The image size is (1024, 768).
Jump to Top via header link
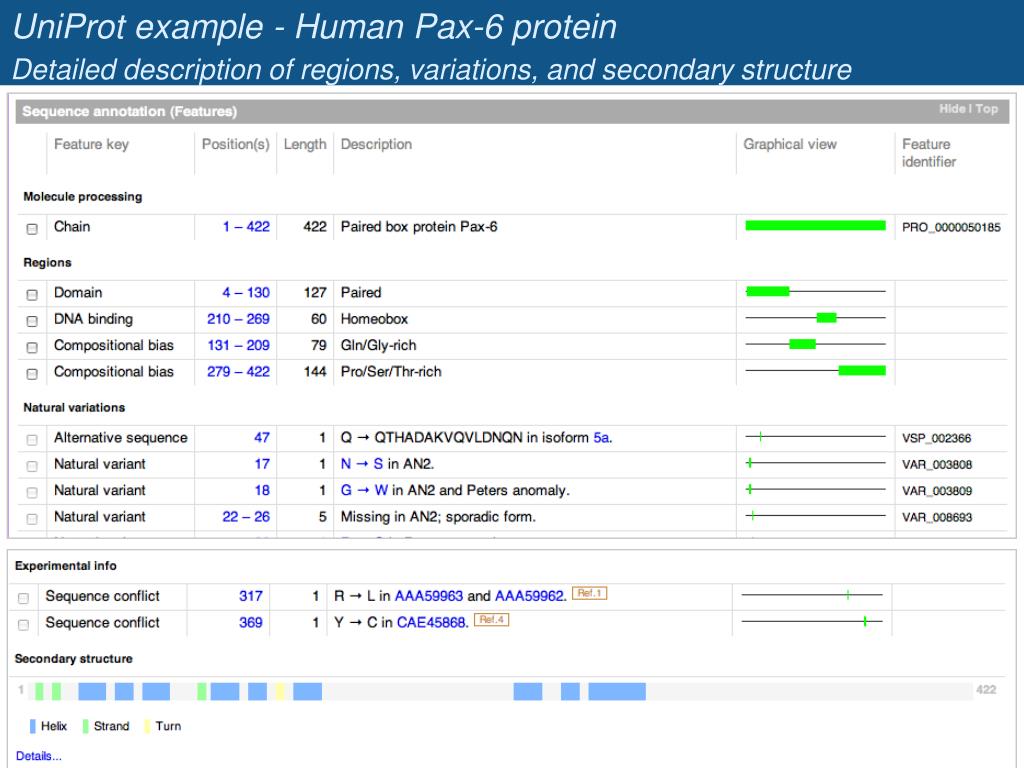tap(987, 109)
